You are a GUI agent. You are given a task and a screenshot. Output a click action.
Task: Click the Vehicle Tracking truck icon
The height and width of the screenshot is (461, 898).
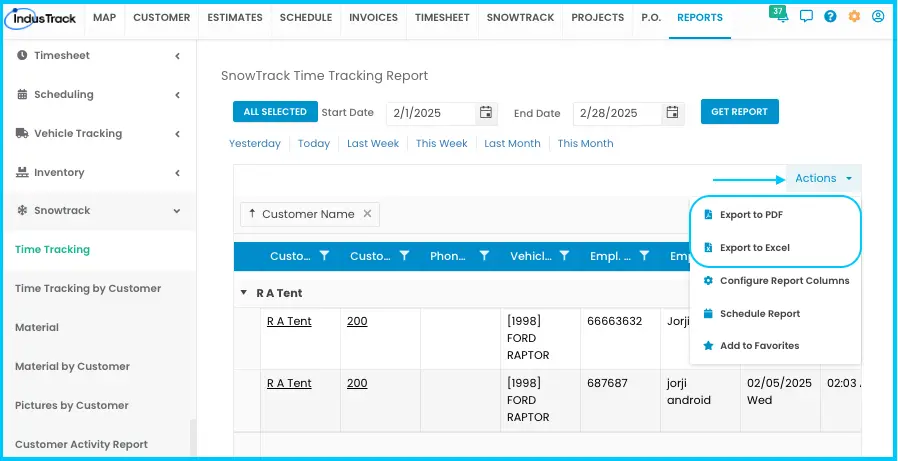(22, 133)
